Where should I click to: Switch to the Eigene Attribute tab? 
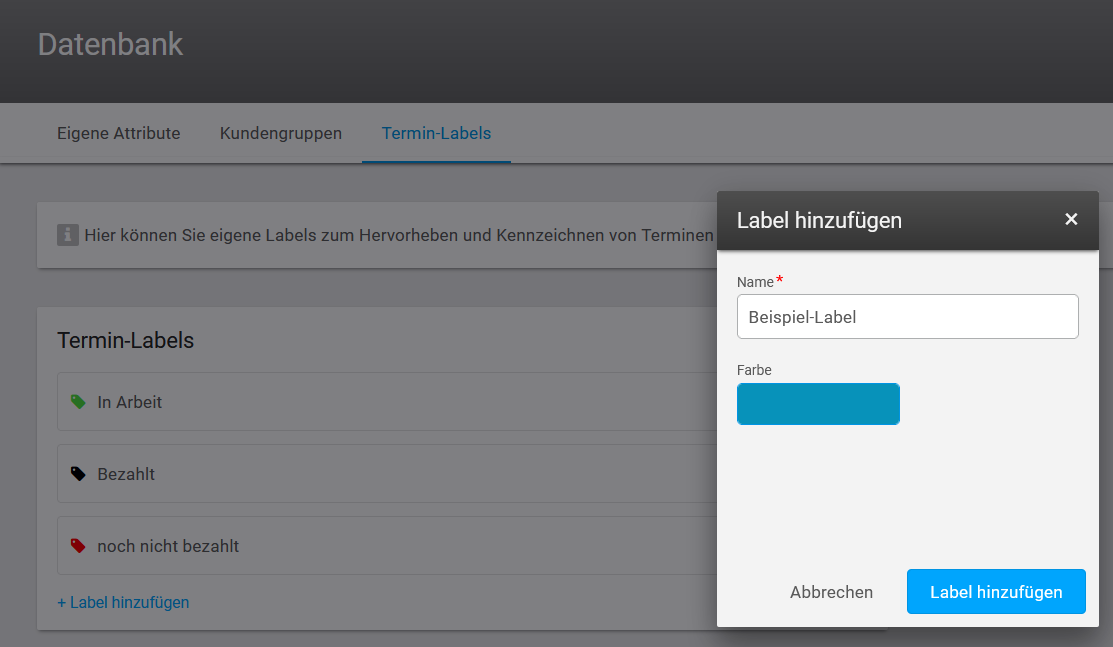point(118,133)
